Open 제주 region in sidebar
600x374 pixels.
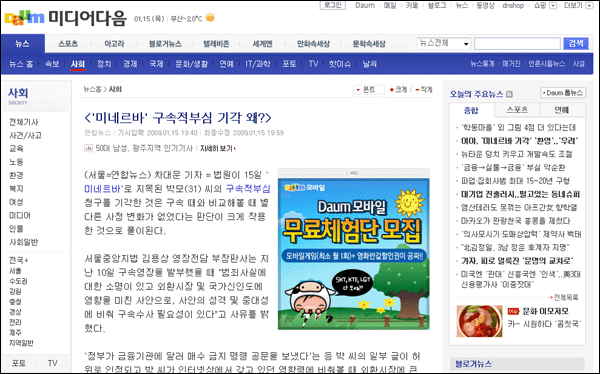(15, 333)
